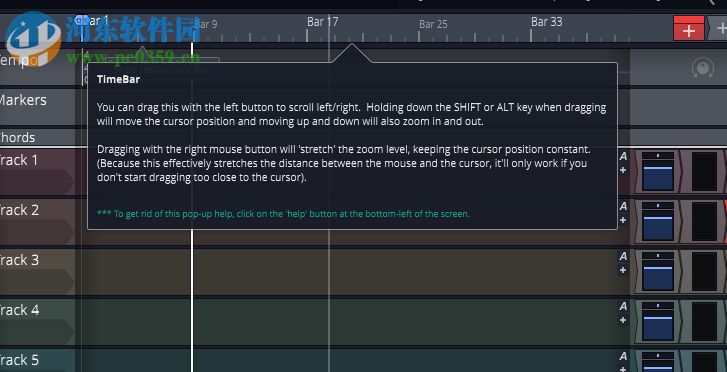
Task: Click the red plus new-plugin button
Action: pos(689,28)
